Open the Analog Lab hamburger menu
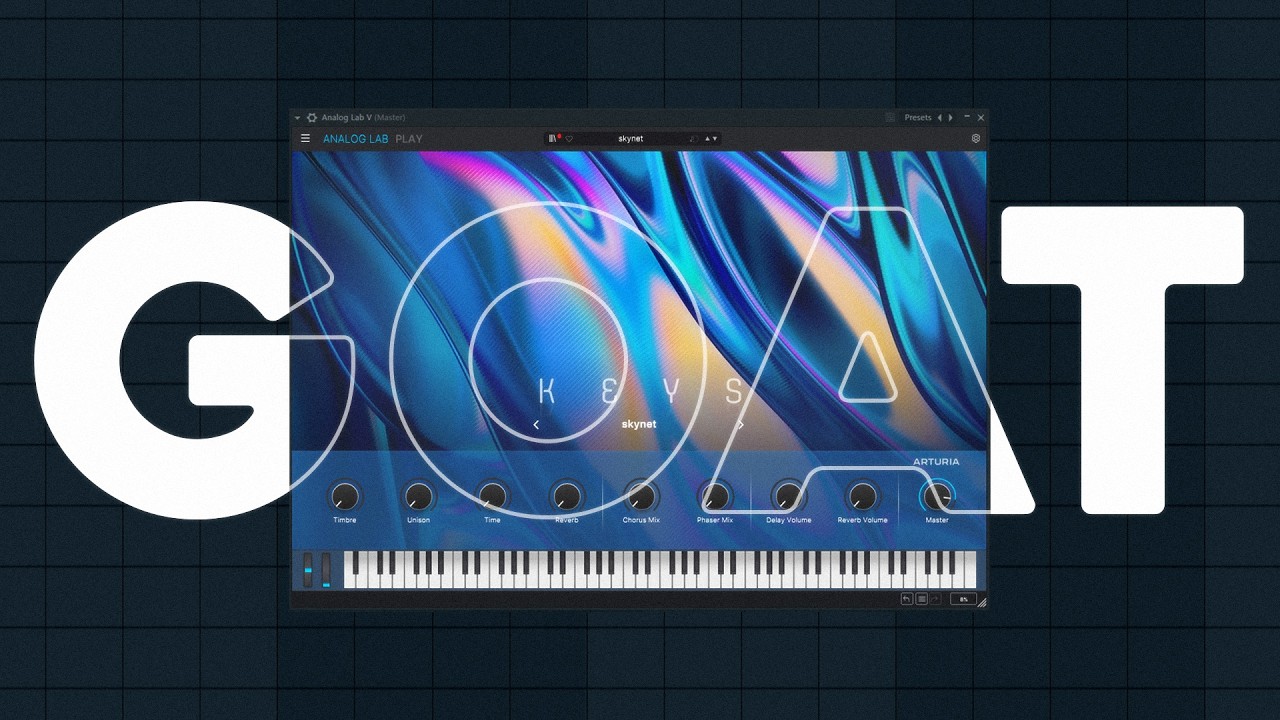Viewport: 1280px width, 720px height. [305, 139]
